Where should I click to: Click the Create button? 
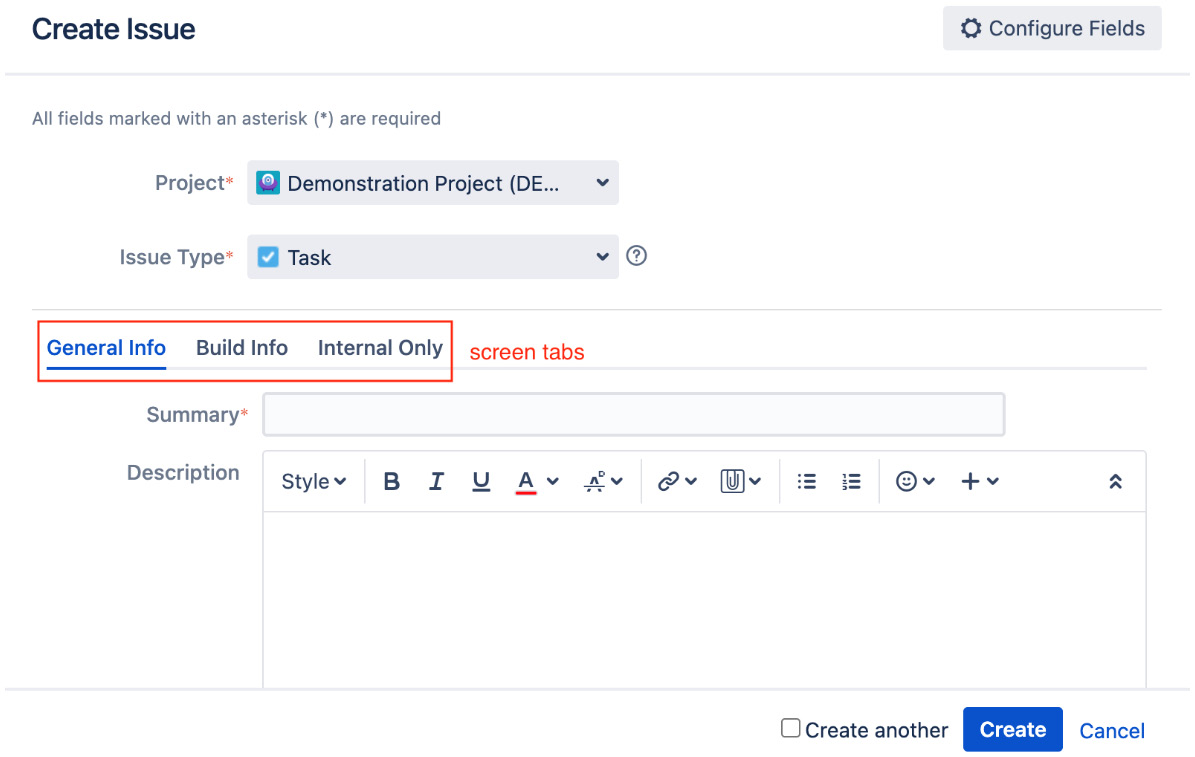[x=1012, y=729]
